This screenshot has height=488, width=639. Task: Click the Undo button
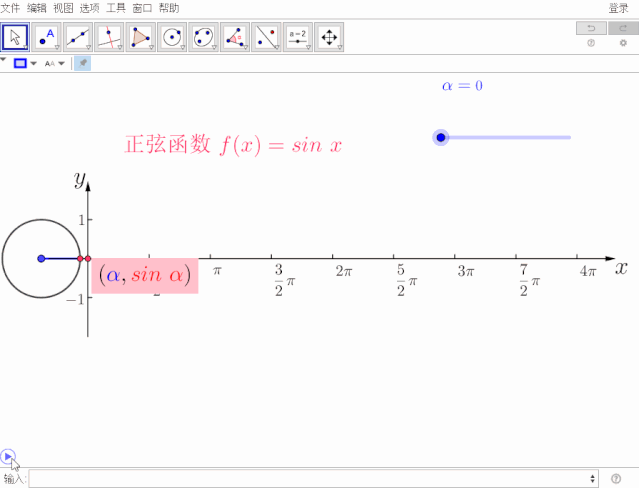point(591,28)
